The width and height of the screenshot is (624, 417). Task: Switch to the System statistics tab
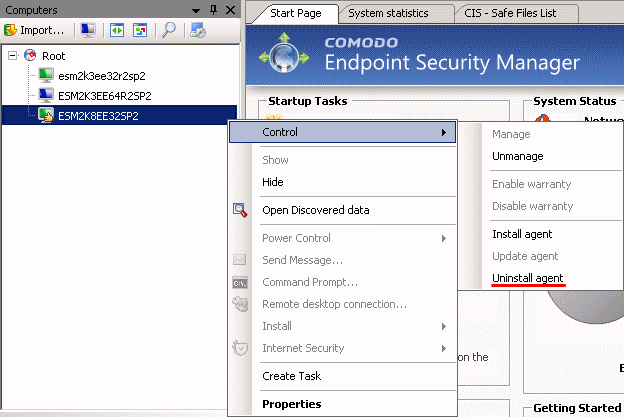click(x=388, y=13)
